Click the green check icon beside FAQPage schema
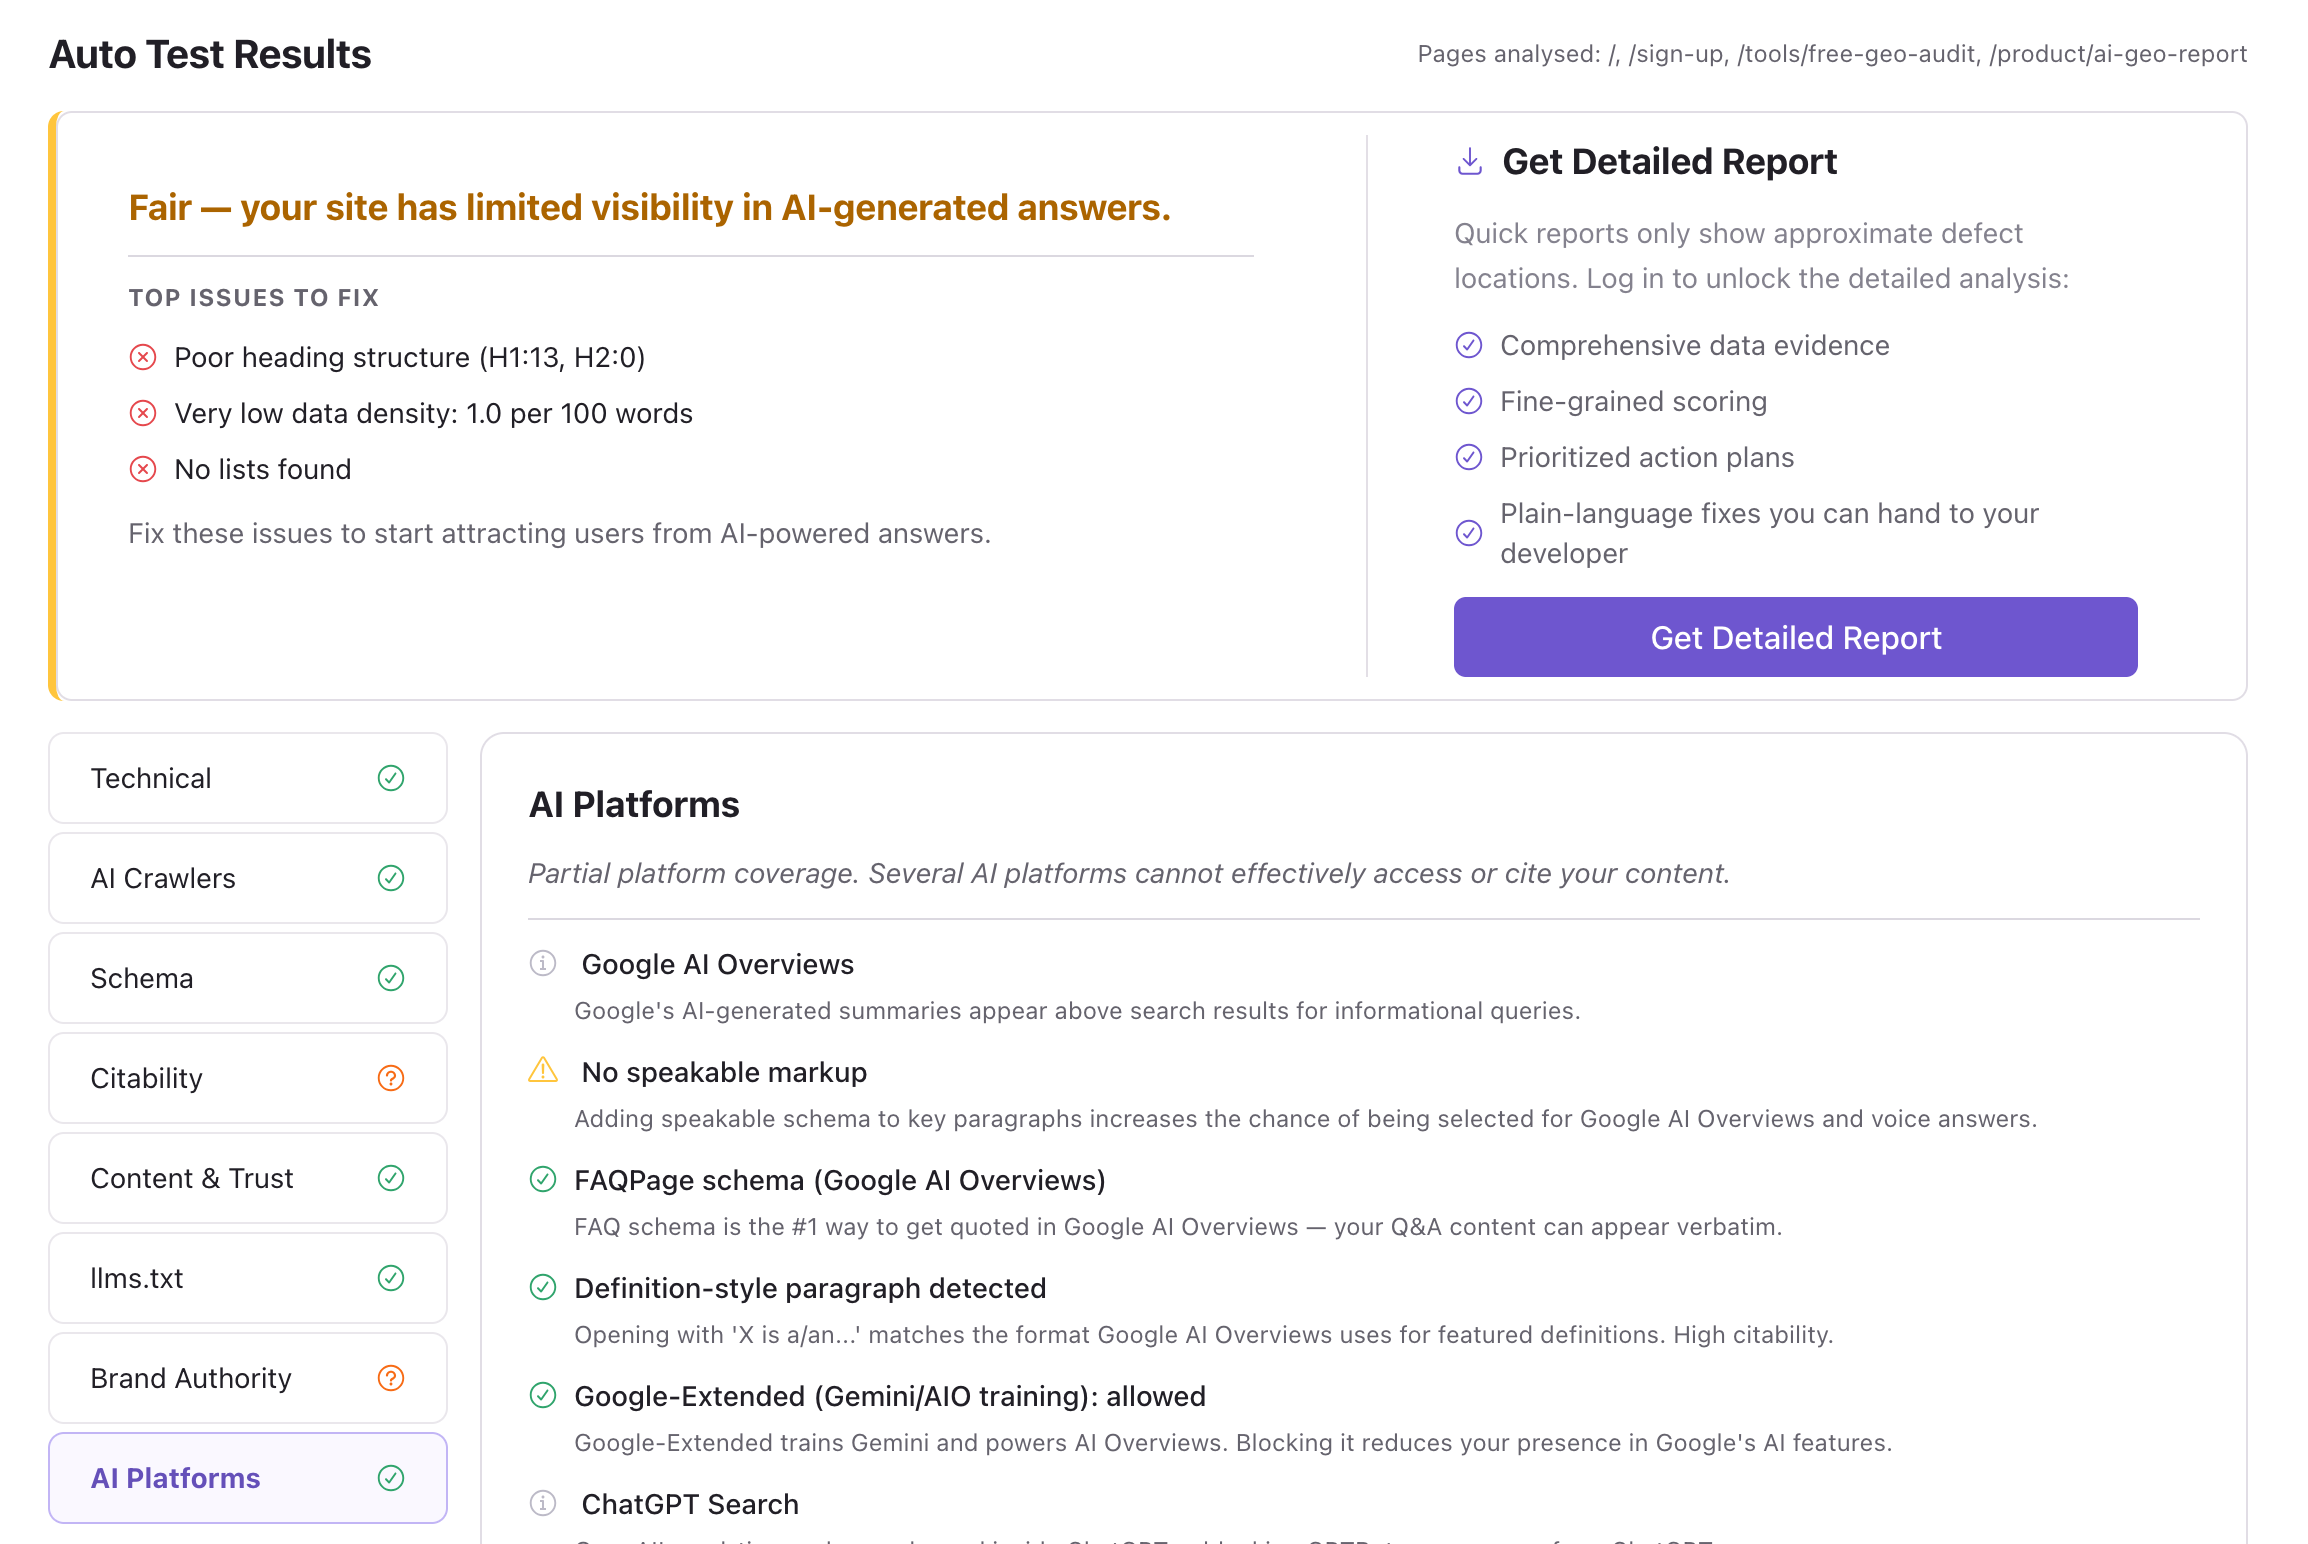 click(x=542, y=1179)
